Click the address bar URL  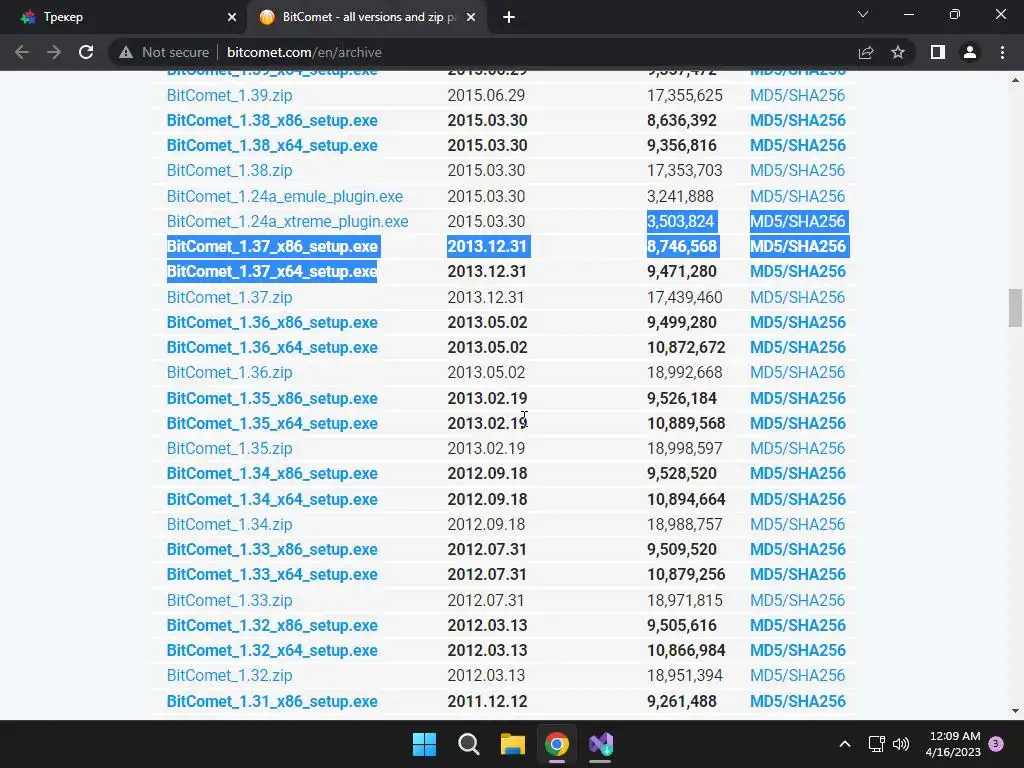pyautogui.click(x=304, y=52)
